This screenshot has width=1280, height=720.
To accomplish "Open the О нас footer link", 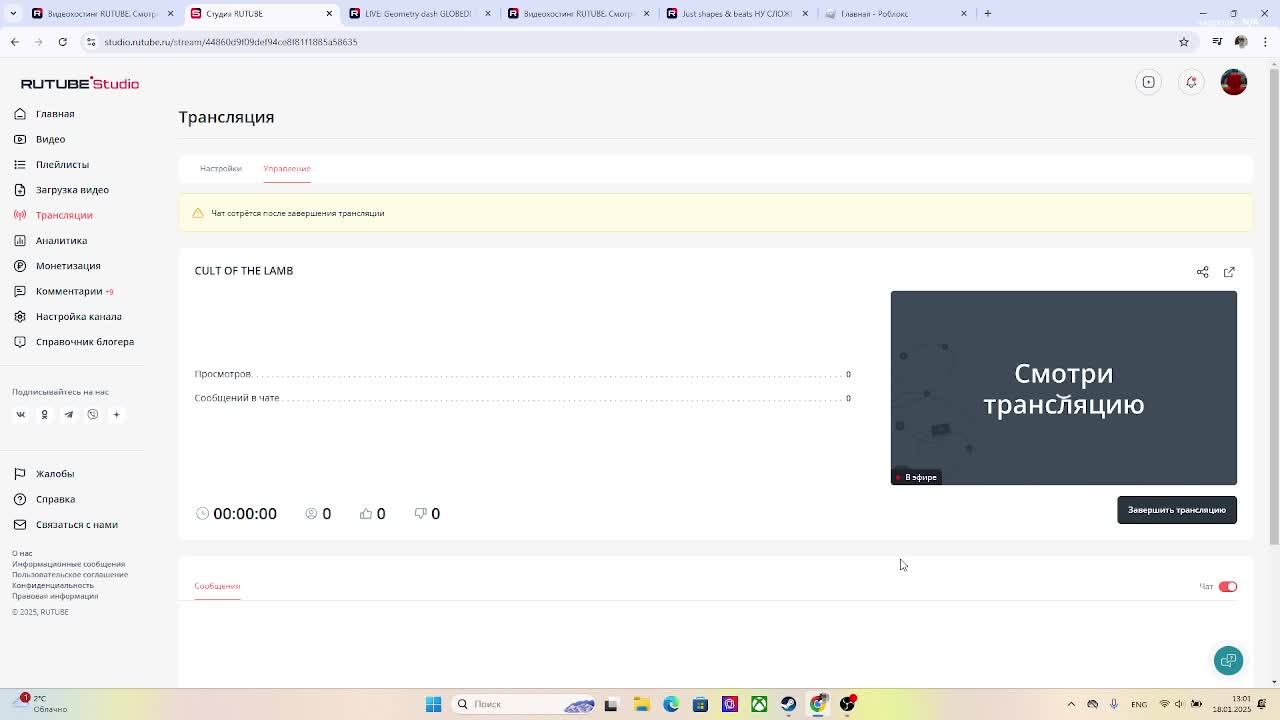I will coord(22,553).
